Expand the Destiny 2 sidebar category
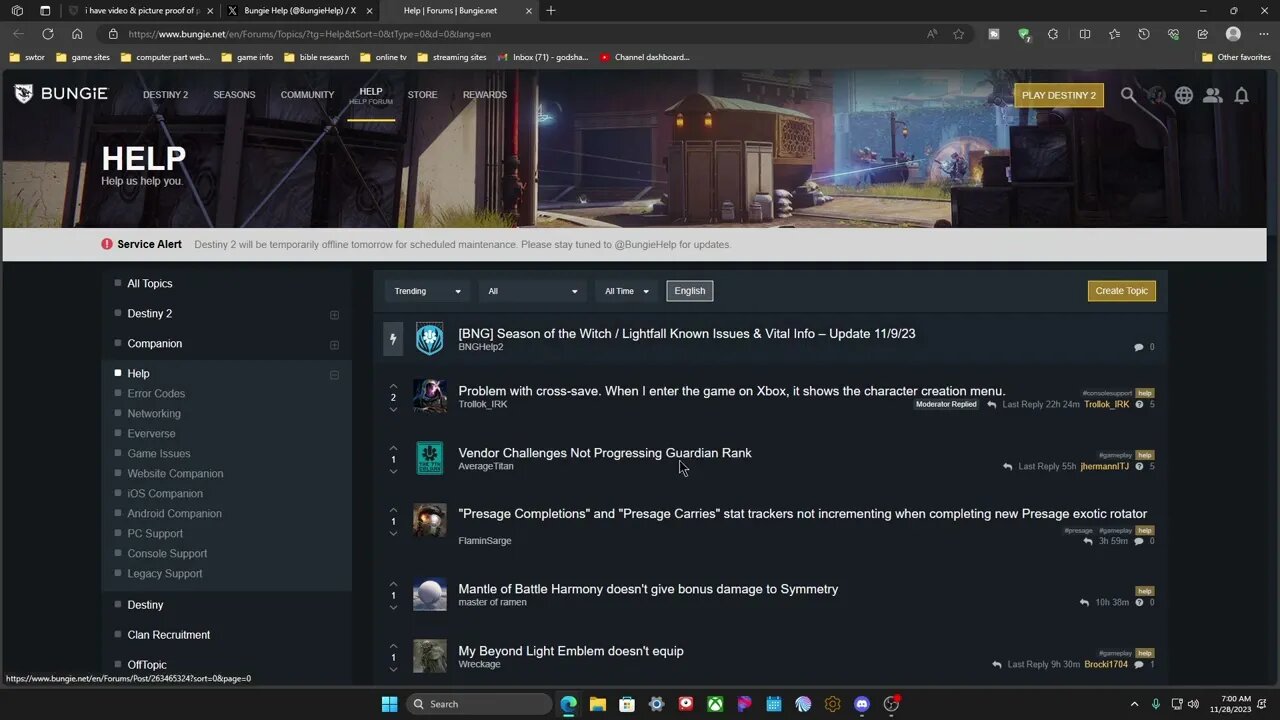This screenshot has height=720, width=1280. 334,315
